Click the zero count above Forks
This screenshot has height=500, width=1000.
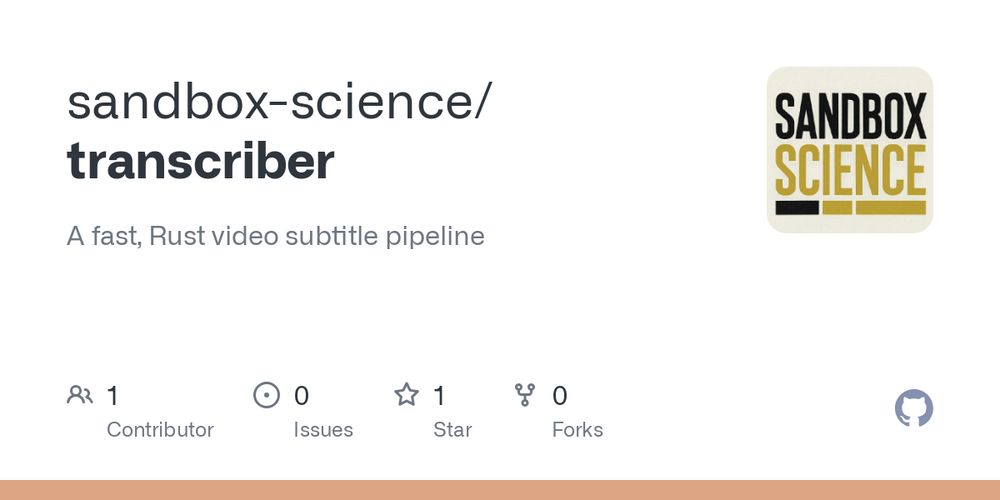[x=559, y=396]
